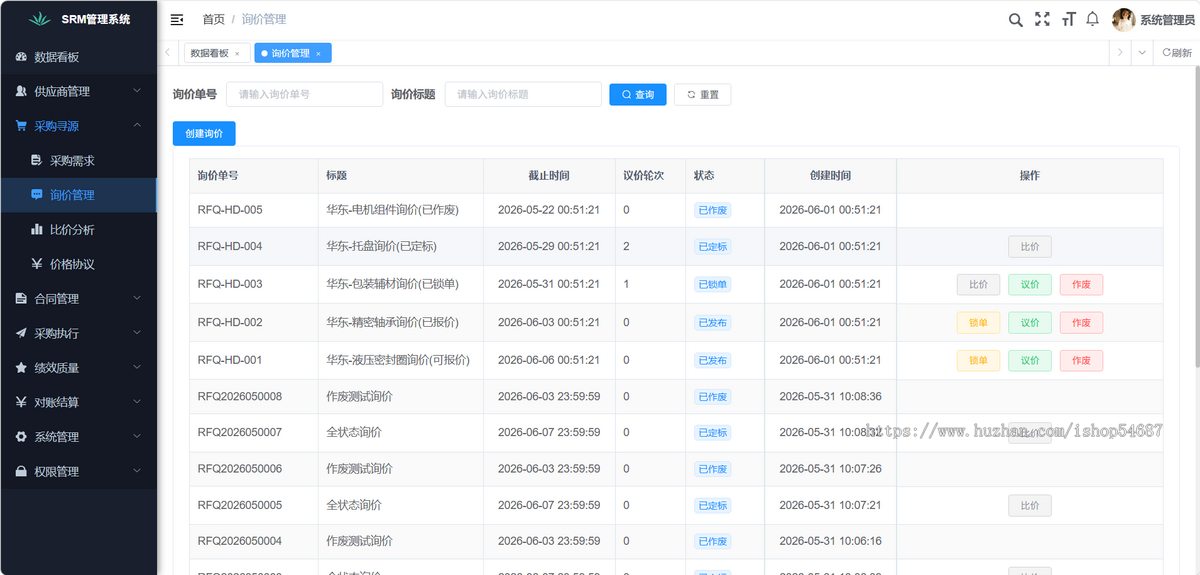The width and height of the screenshot is (1200, 575).
Task: Click the 采购寻源 cart icon
Action: [22, 126]
